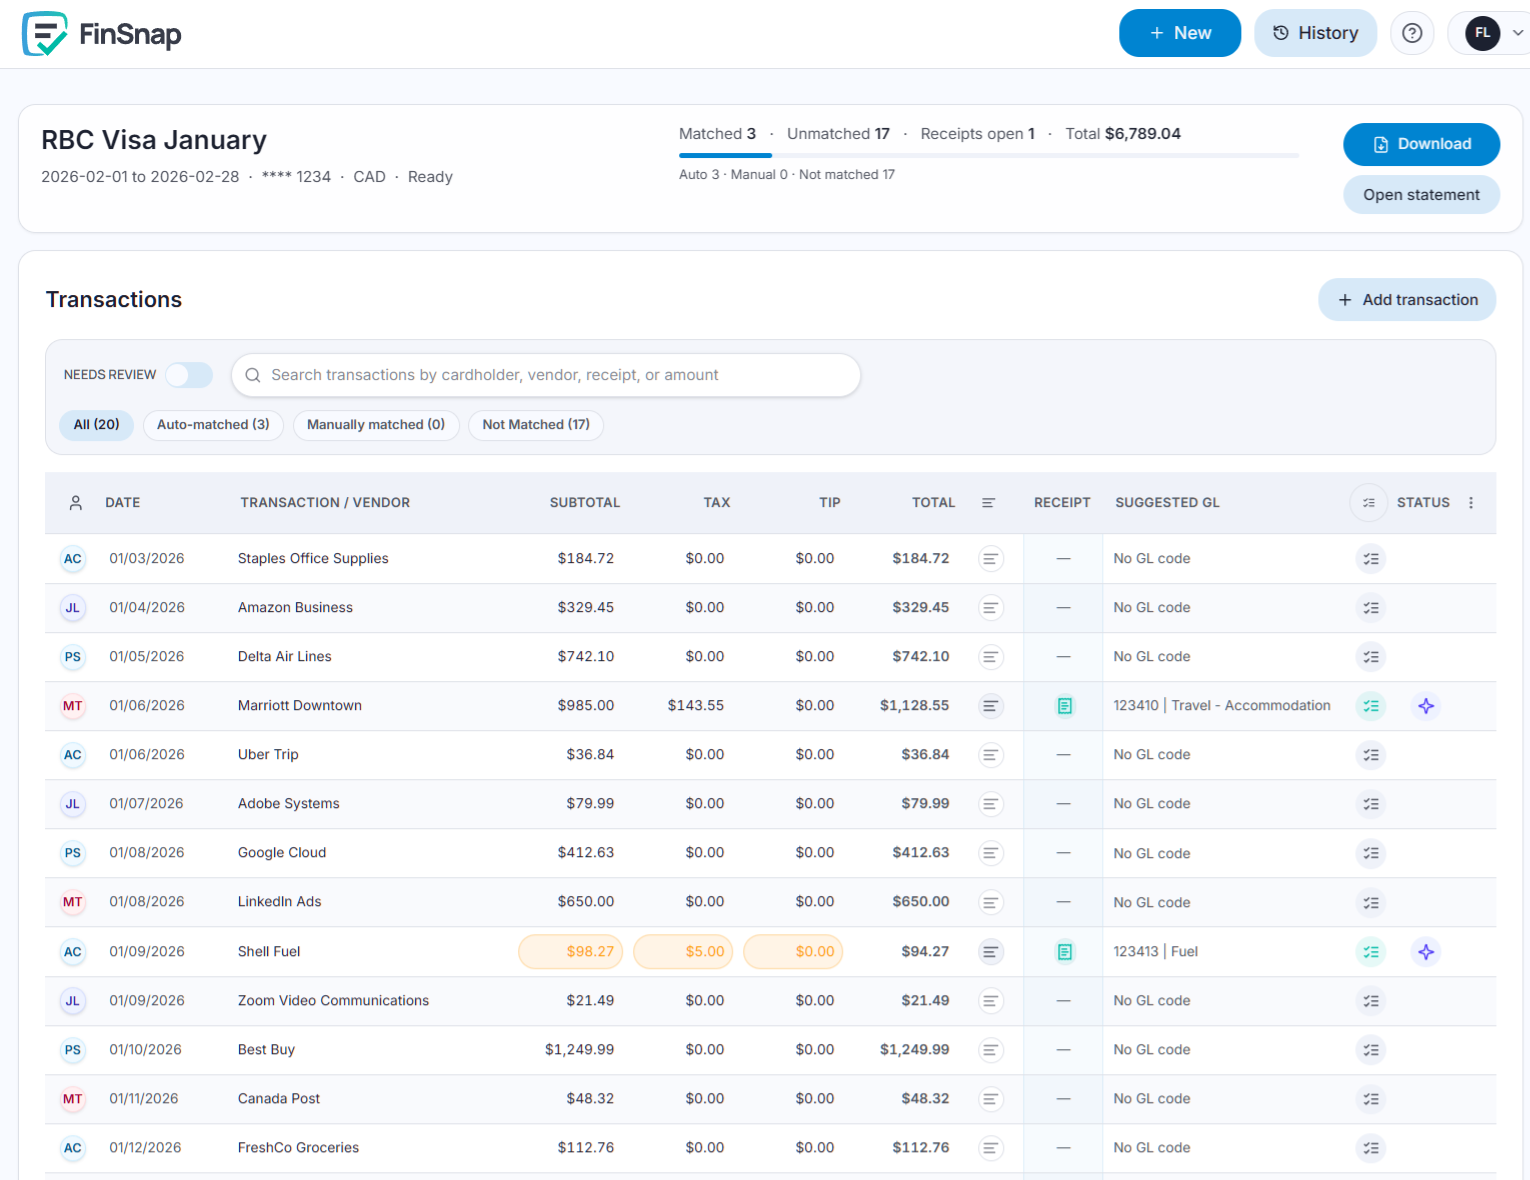Viewport: 1530px width, 1180px height.
Task: Click the Download button
Action: pos(1421,144)
